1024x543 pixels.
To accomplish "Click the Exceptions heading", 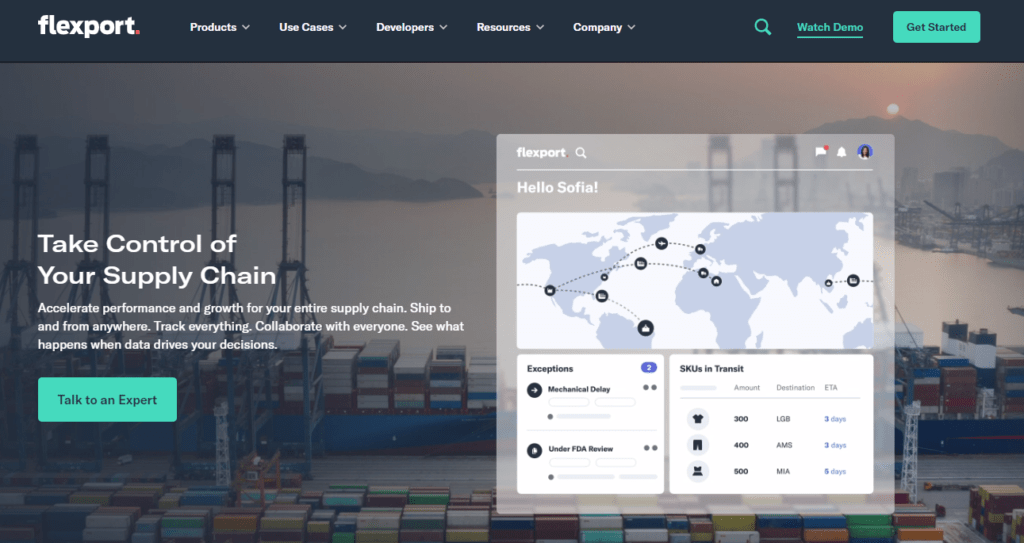I will point(550,369).
